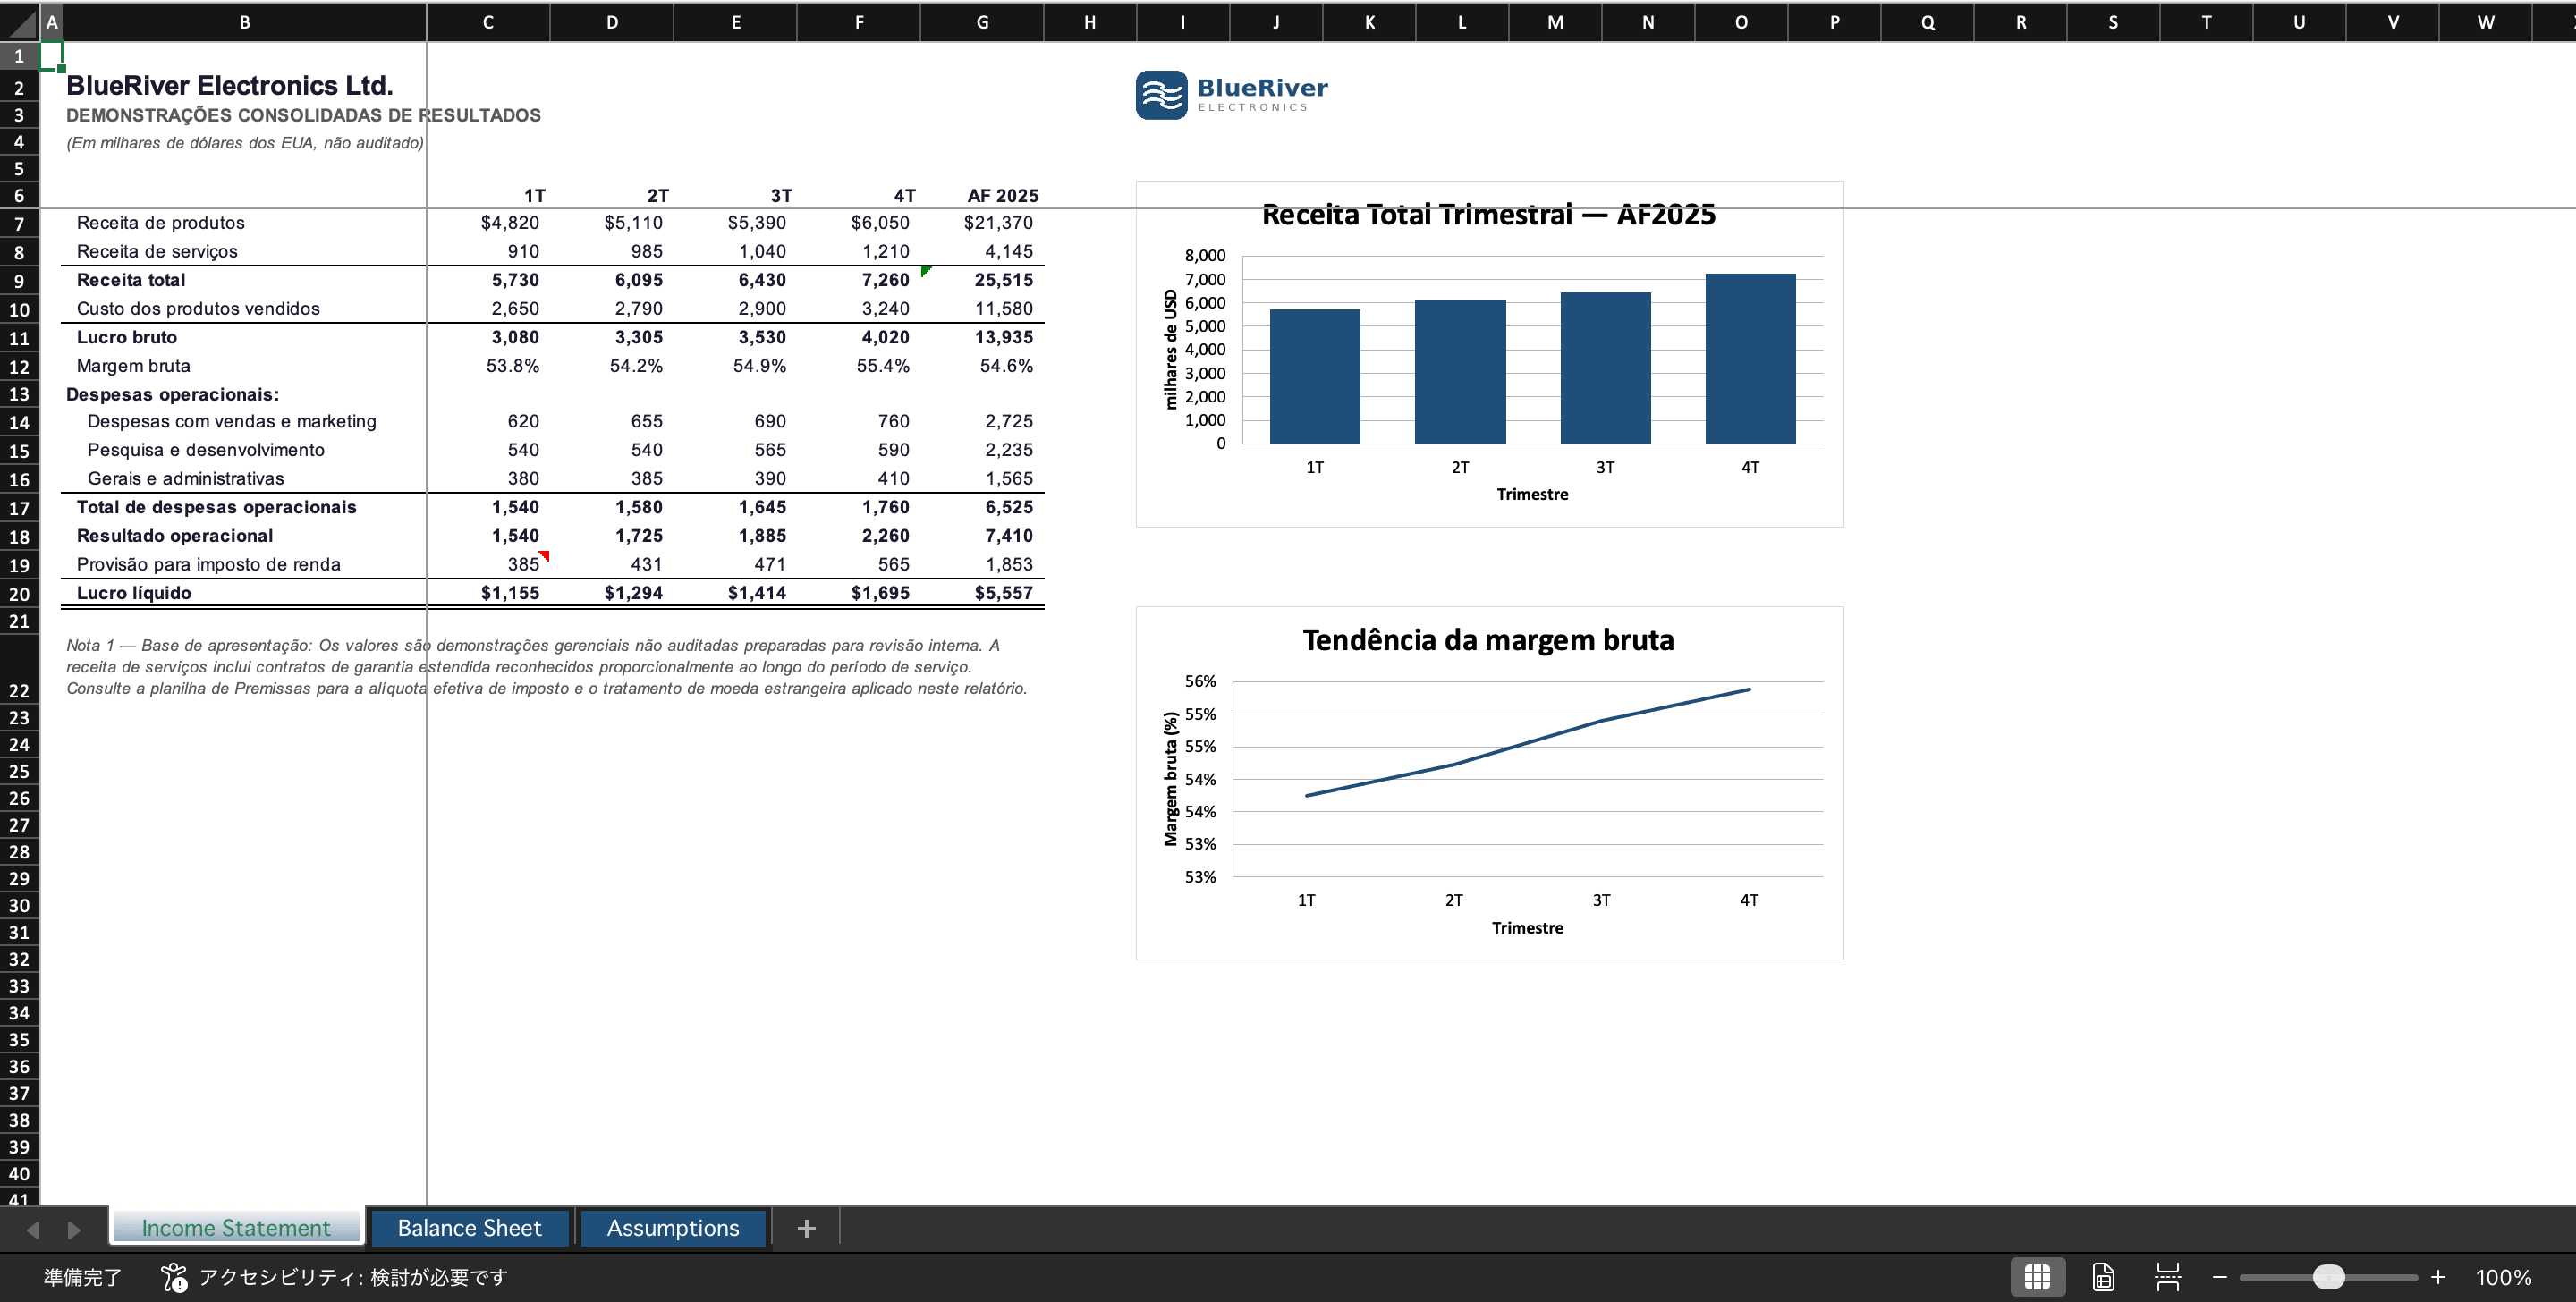
Task: Switch to Normal view icon
Action: [2037, 1277]
